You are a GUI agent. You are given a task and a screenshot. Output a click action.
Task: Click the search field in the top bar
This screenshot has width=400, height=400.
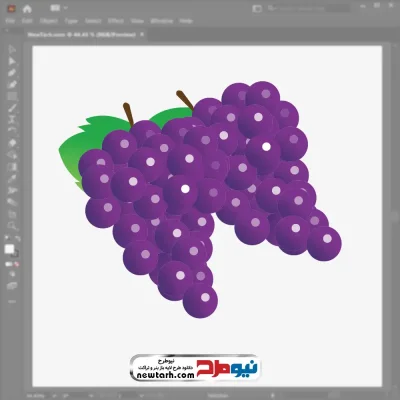tap(308, 8)
